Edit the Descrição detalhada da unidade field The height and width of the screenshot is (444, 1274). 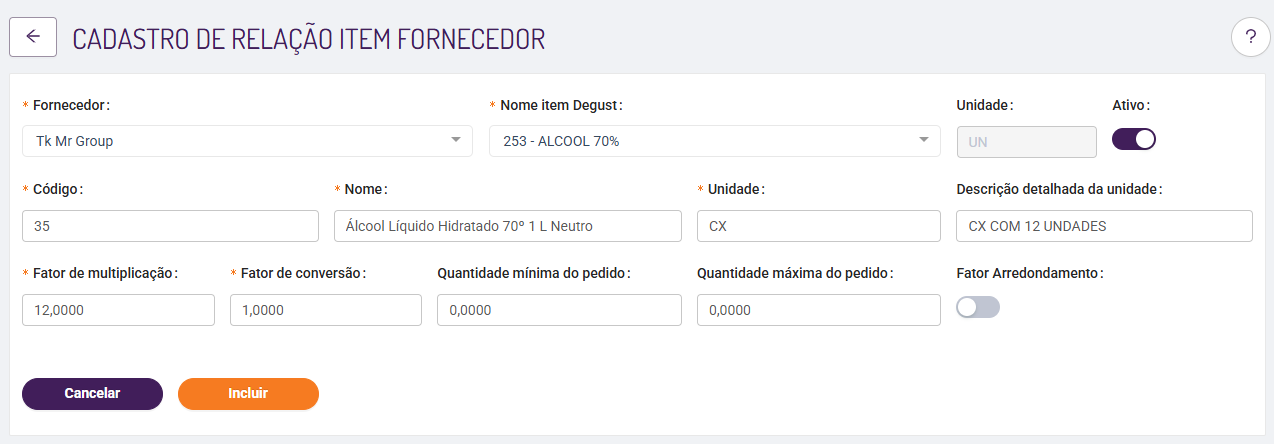(1104, 226)
